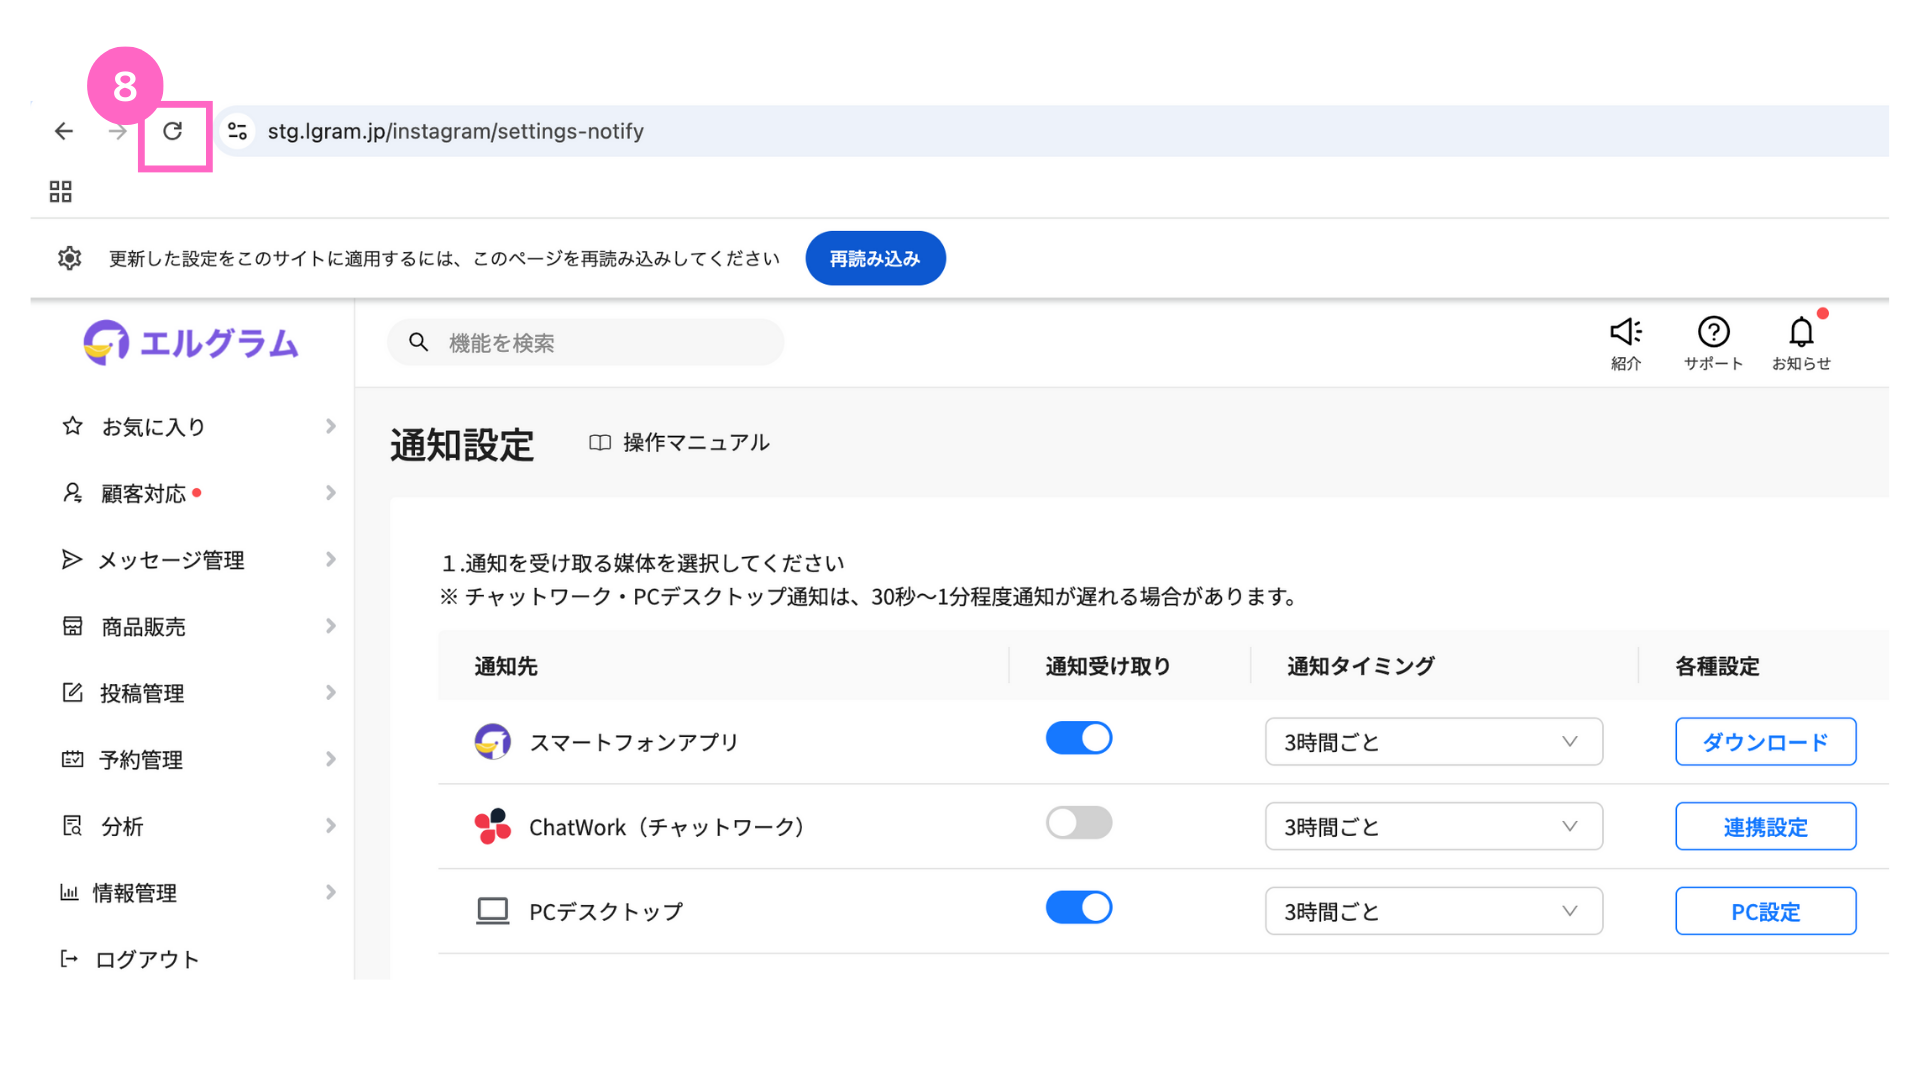Image resolution: width=1920 pixels, height=1080 pixels.
Task: Click the 操作マニュアル book icon
Action: coord(600,442)
